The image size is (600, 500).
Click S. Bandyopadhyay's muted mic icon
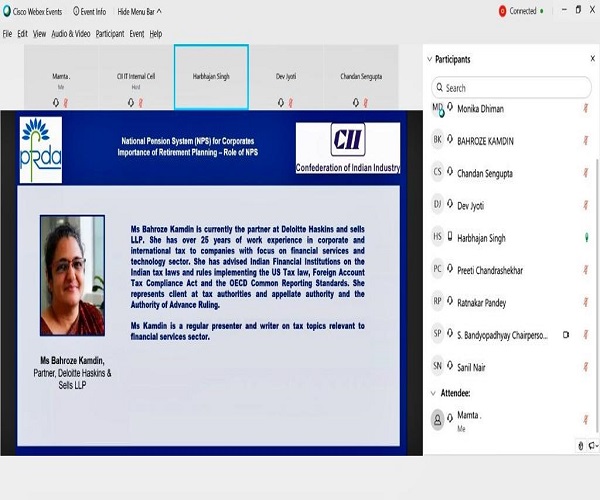coord(586,334)
